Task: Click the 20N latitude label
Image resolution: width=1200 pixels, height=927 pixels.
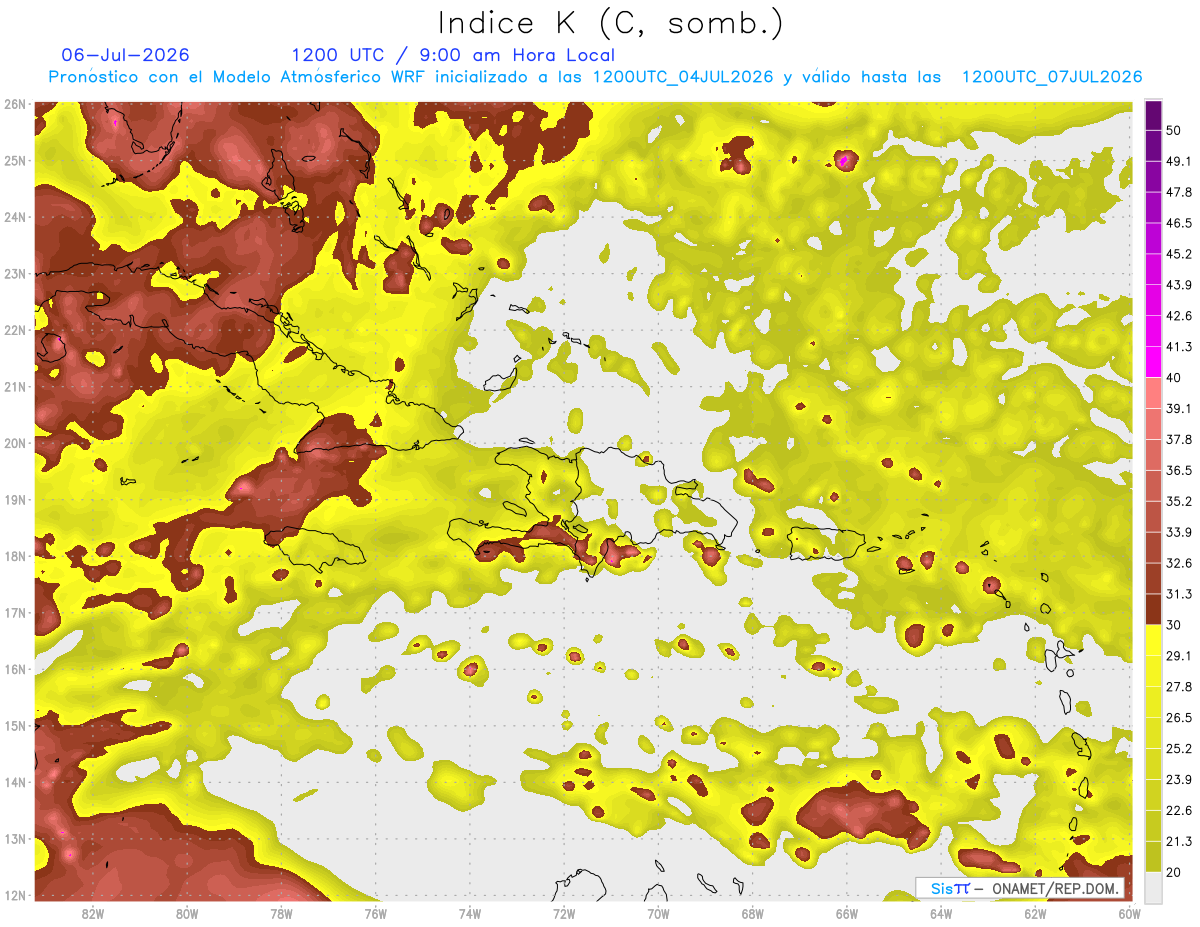Action: (15, 443)
